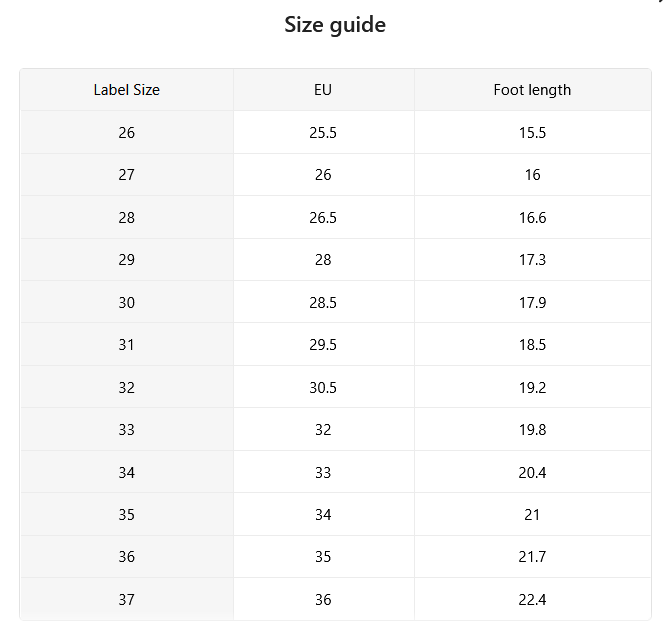667x628 pixels.
Task: Click EU value 29.5 cell
Action: pyautogui.click(x=324, y=344)
